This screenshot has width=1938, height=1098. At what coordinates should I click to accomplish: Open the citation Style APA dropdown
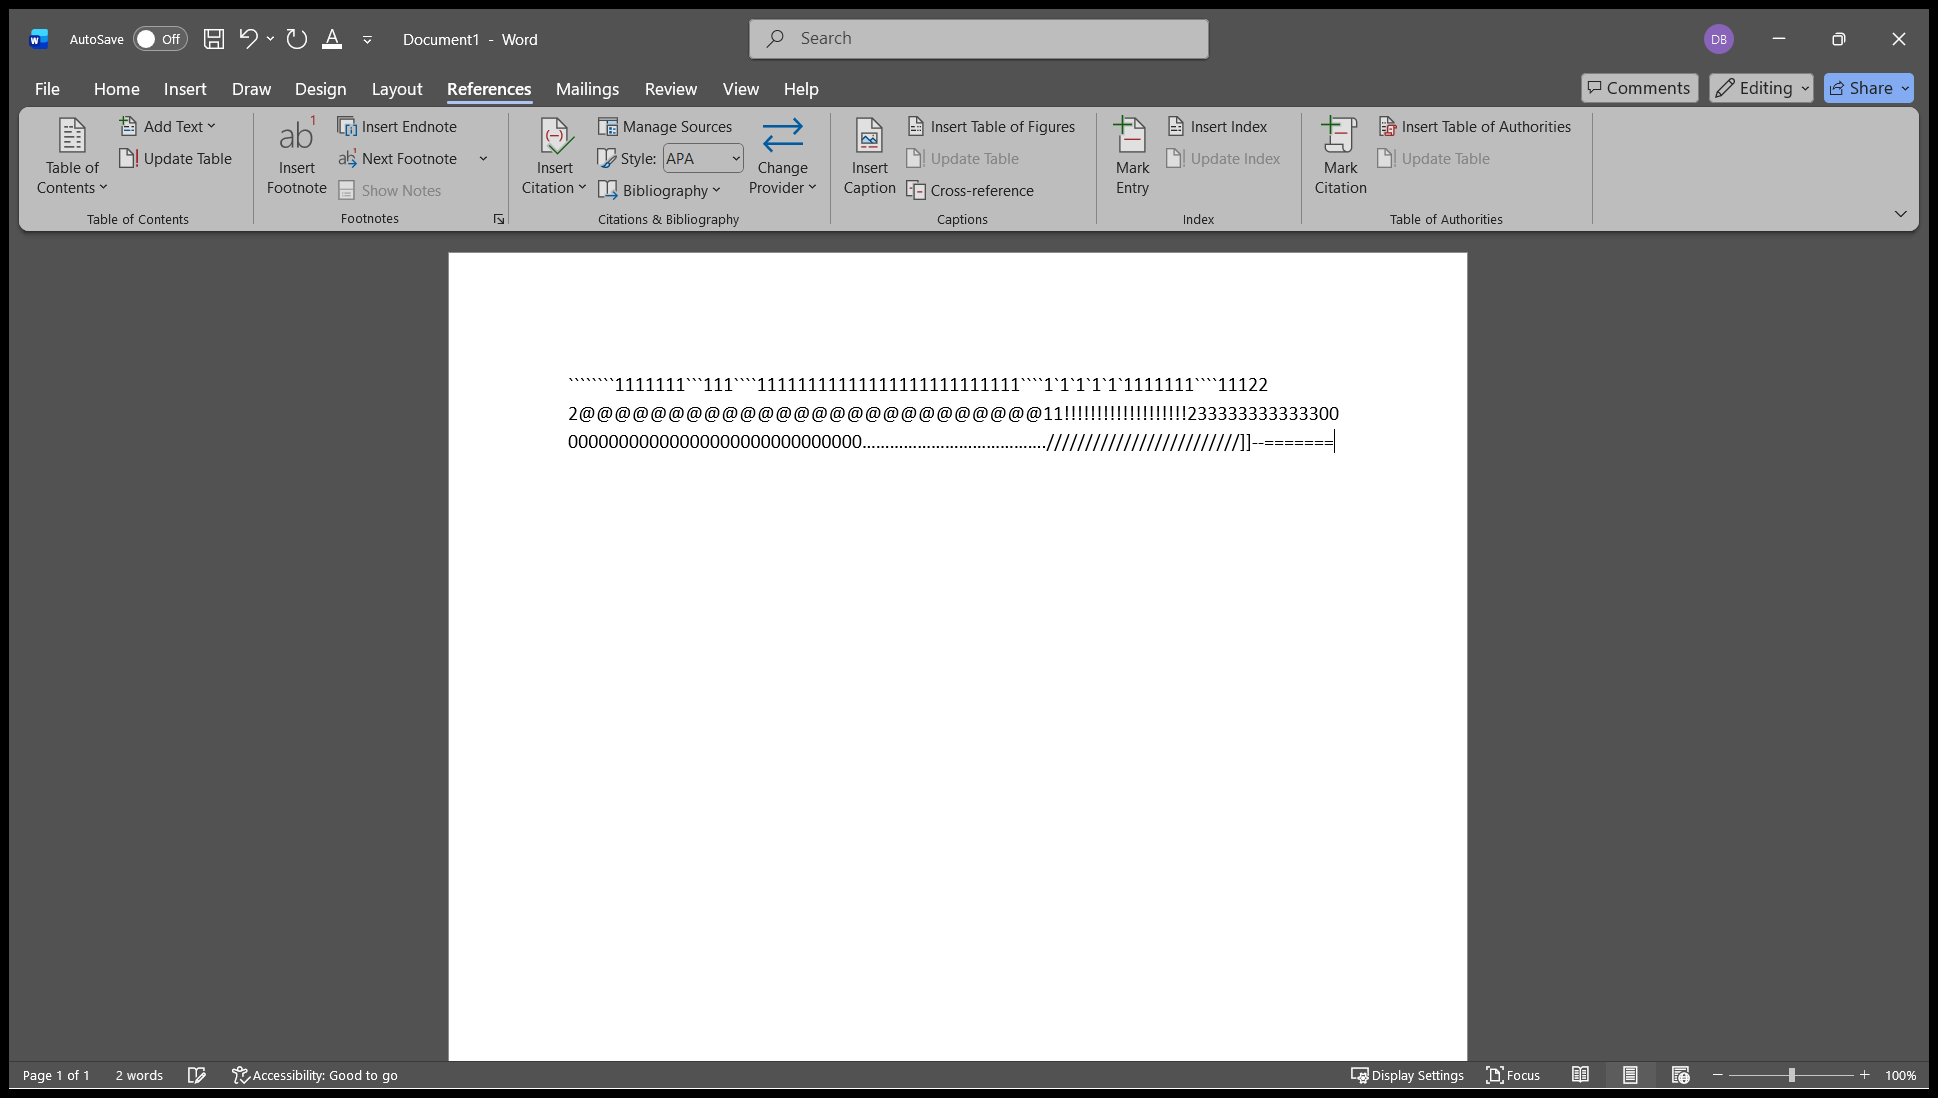point(703,158)
